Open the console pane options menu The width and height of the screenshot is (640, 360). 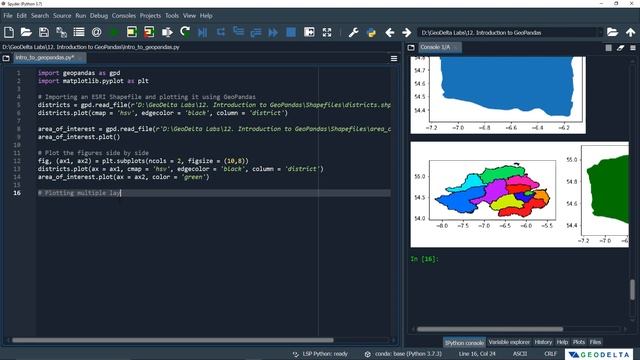click(633, 48)
